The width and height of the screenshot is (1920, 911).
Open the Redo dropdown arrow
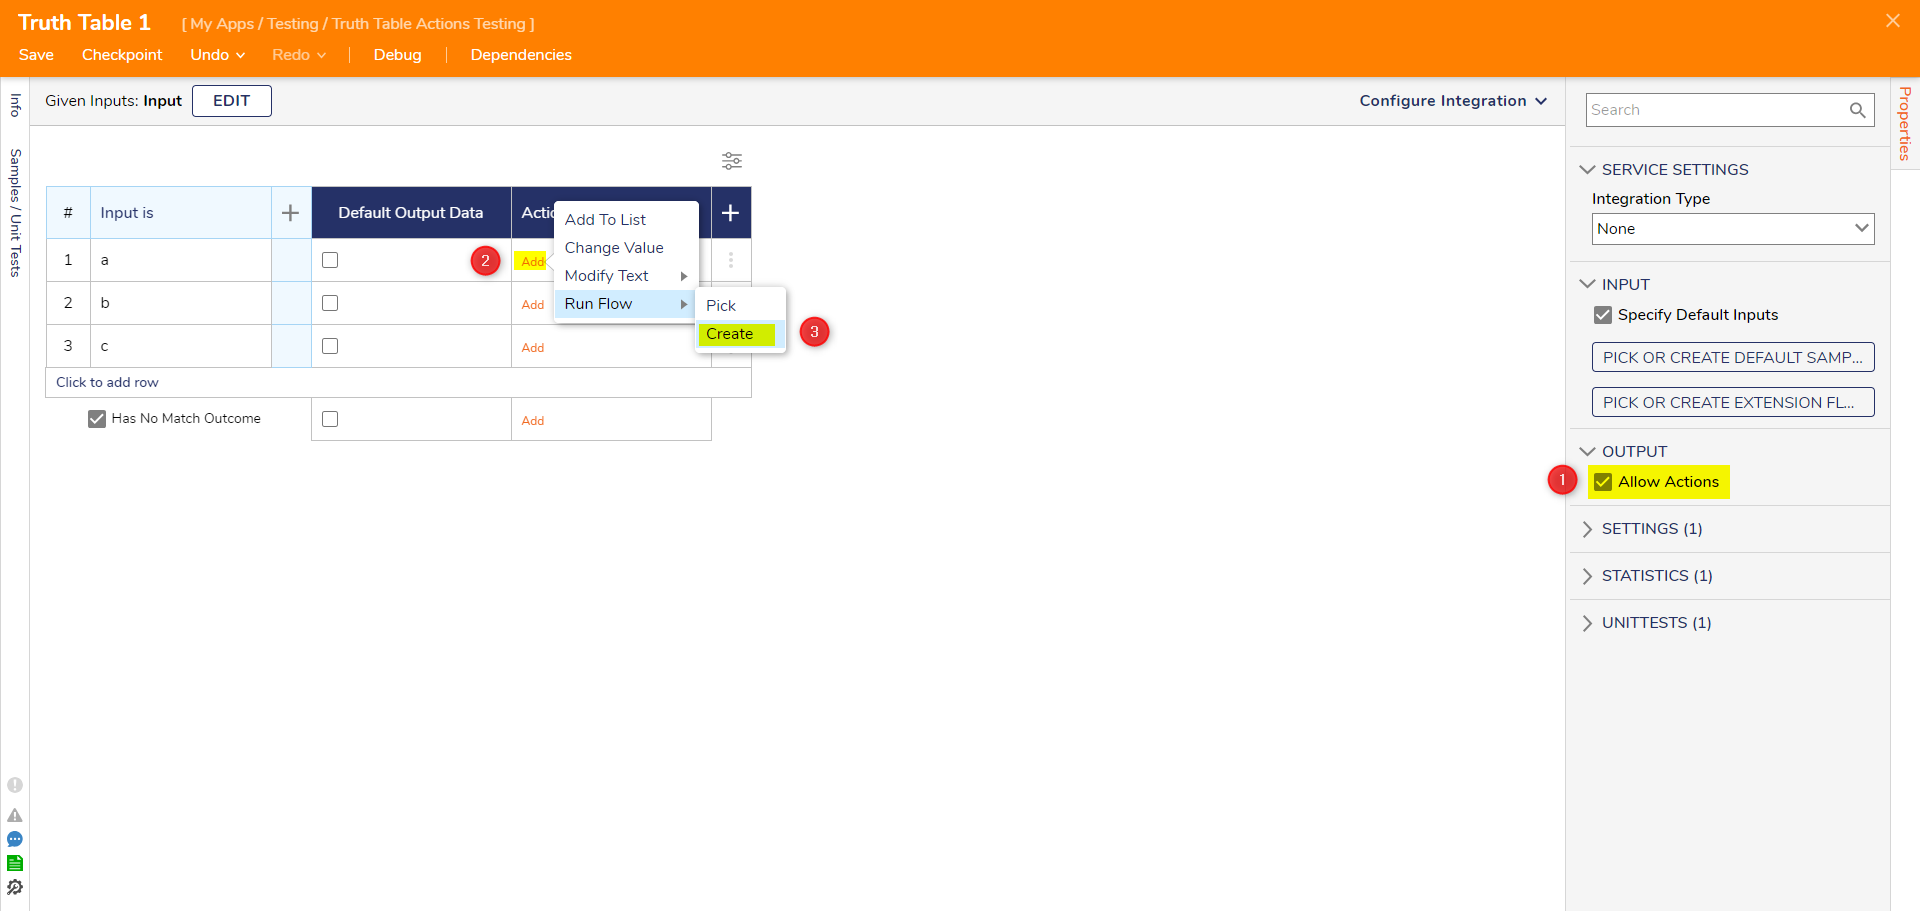point(322,55)
